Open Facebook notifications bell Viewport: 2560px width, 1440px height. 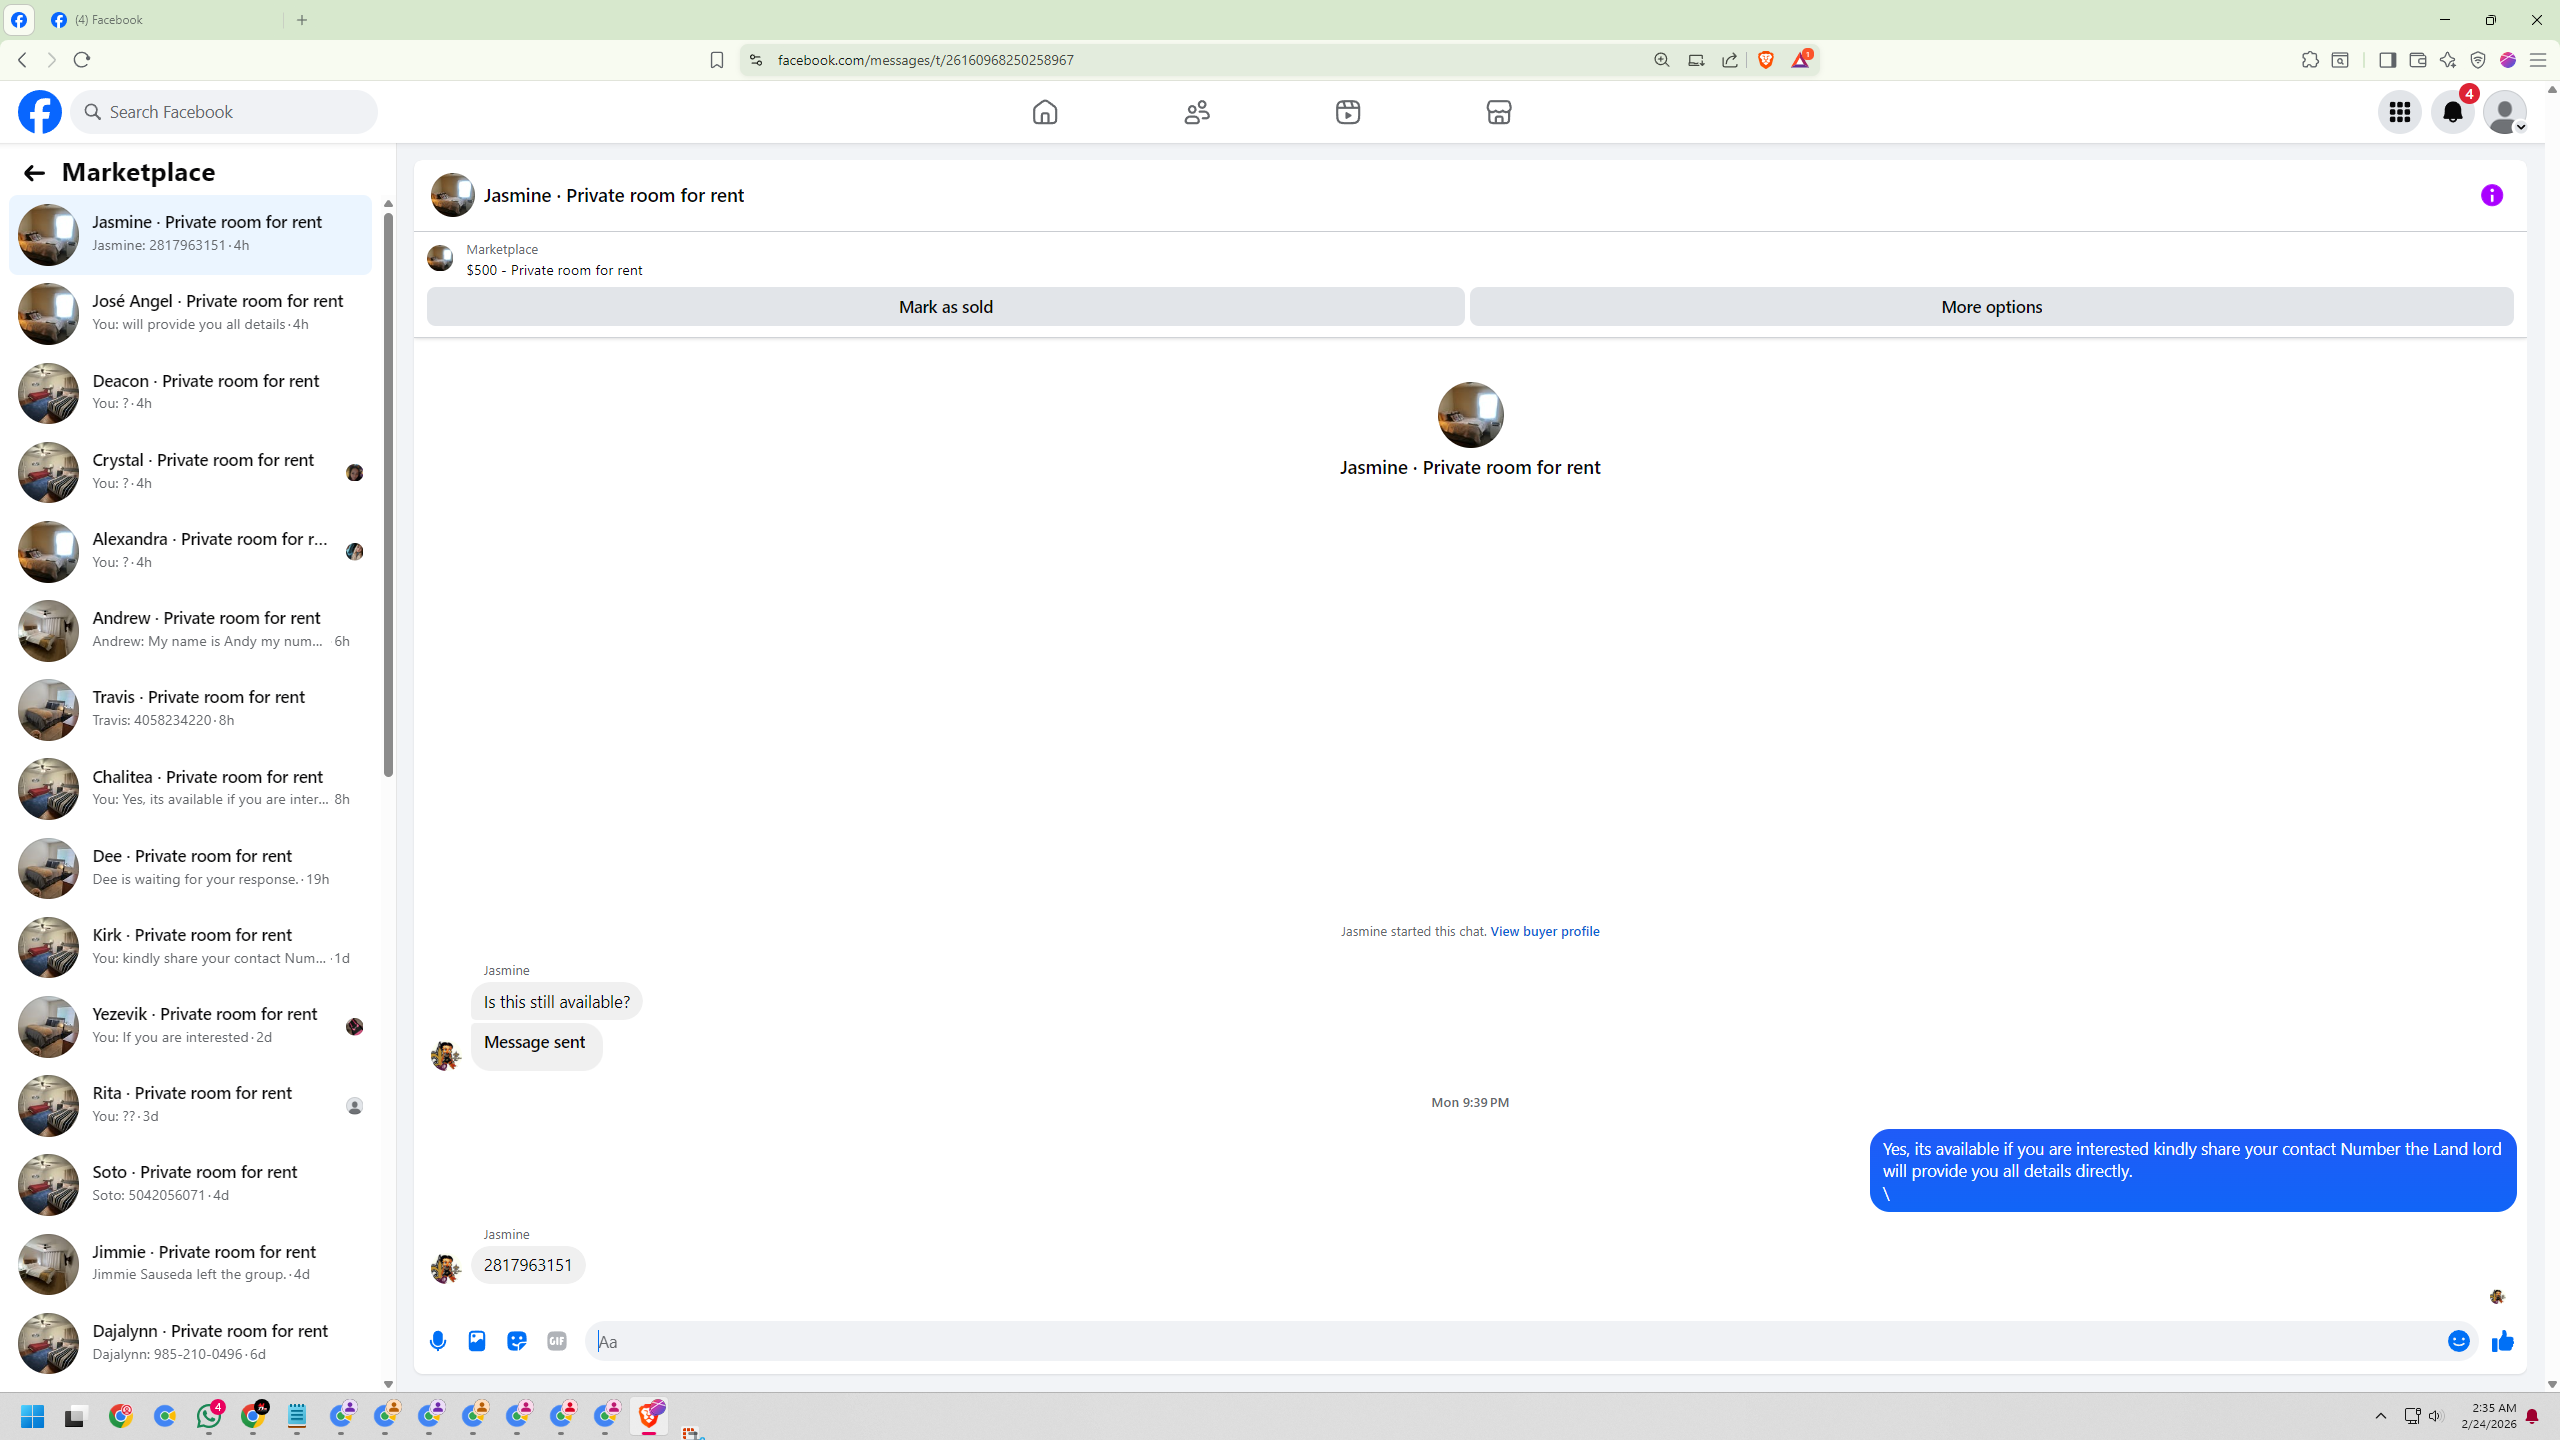[2452, 112]
